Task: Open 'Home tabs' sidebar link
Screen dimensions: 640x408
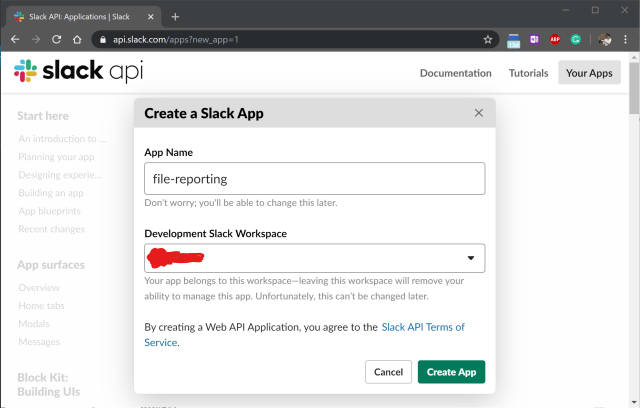Action: click(x=41, y=306)
